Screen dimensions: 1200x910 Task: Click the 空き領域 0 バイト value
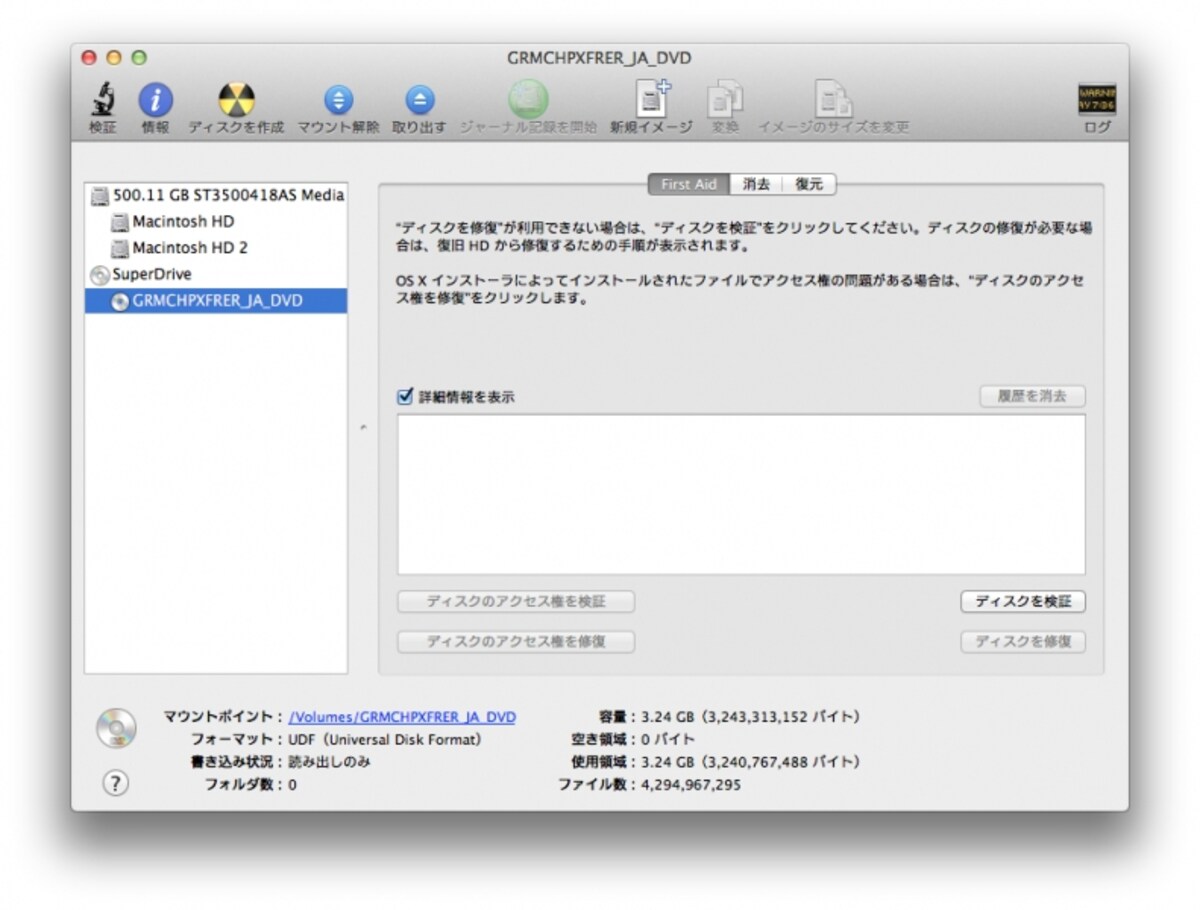[666, 740]
